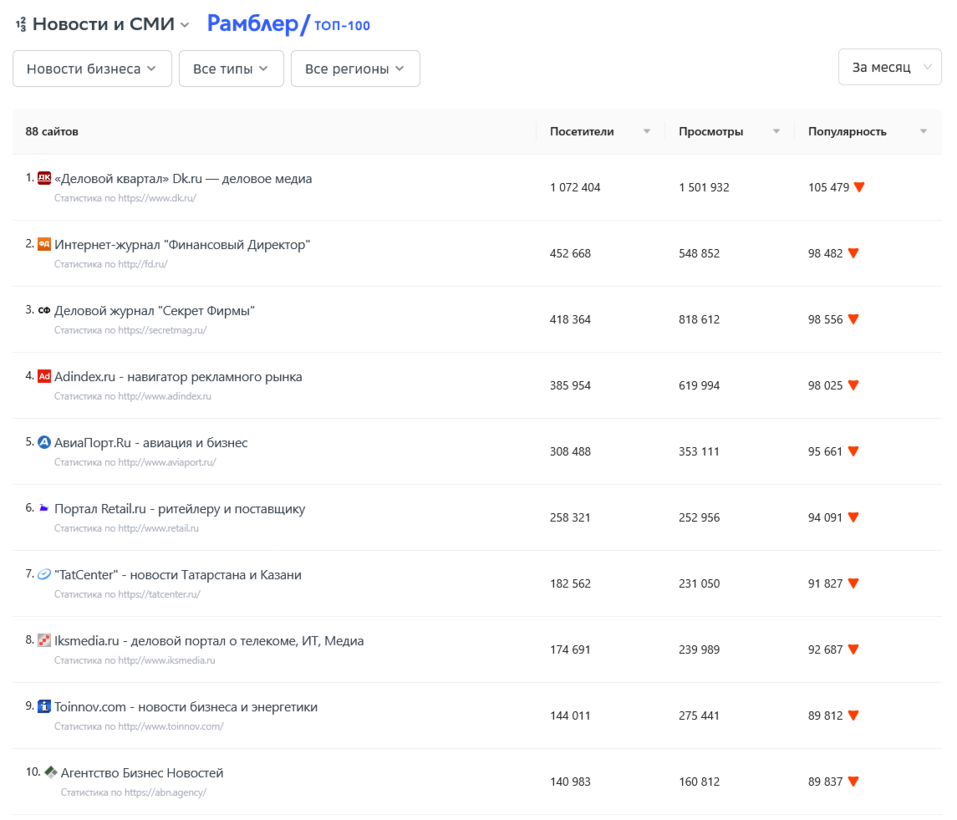The height and width of the screenshot is (820, 957).
Task: Click the 88 сайтов count header
Action: click(52, 131)
